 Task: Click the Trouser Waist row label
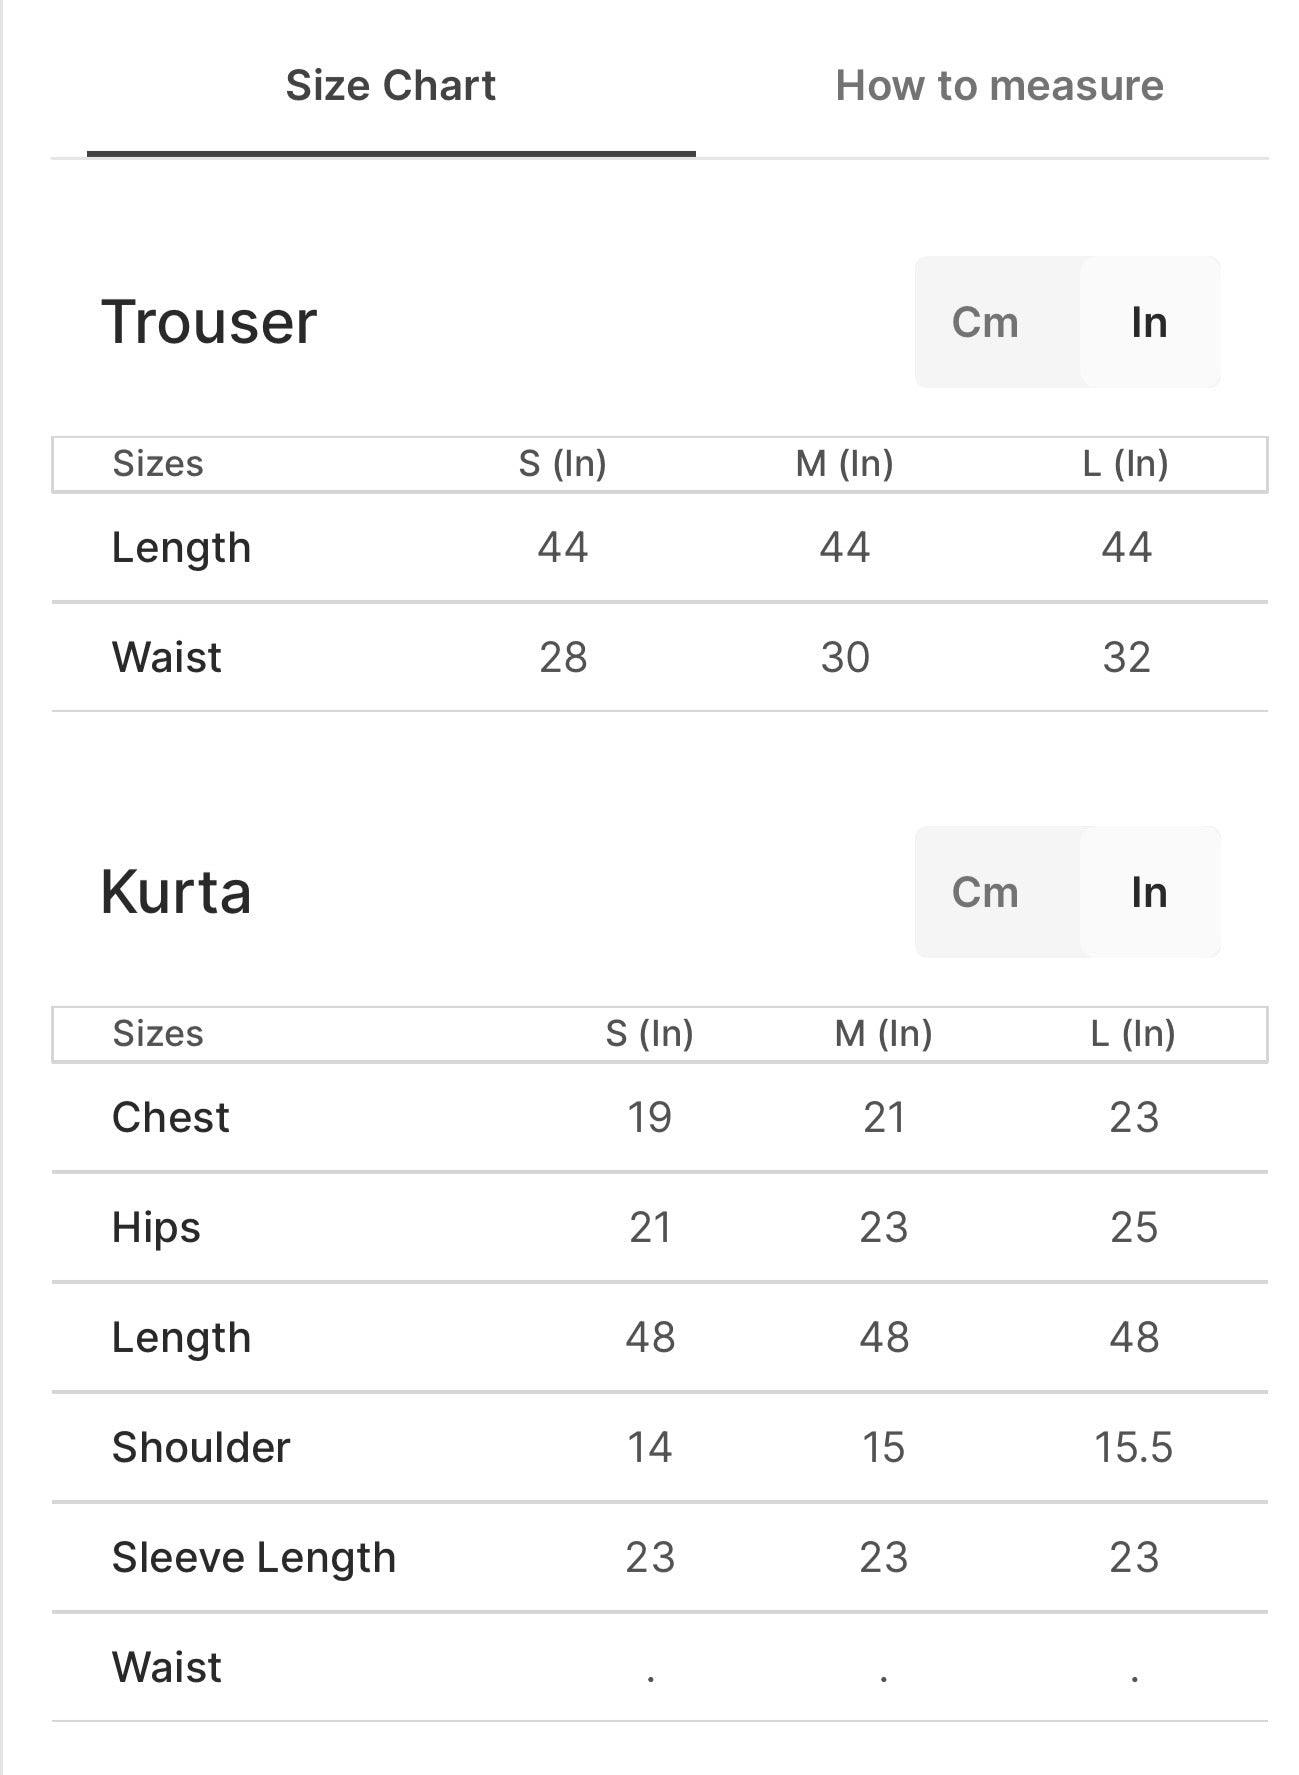167,657
